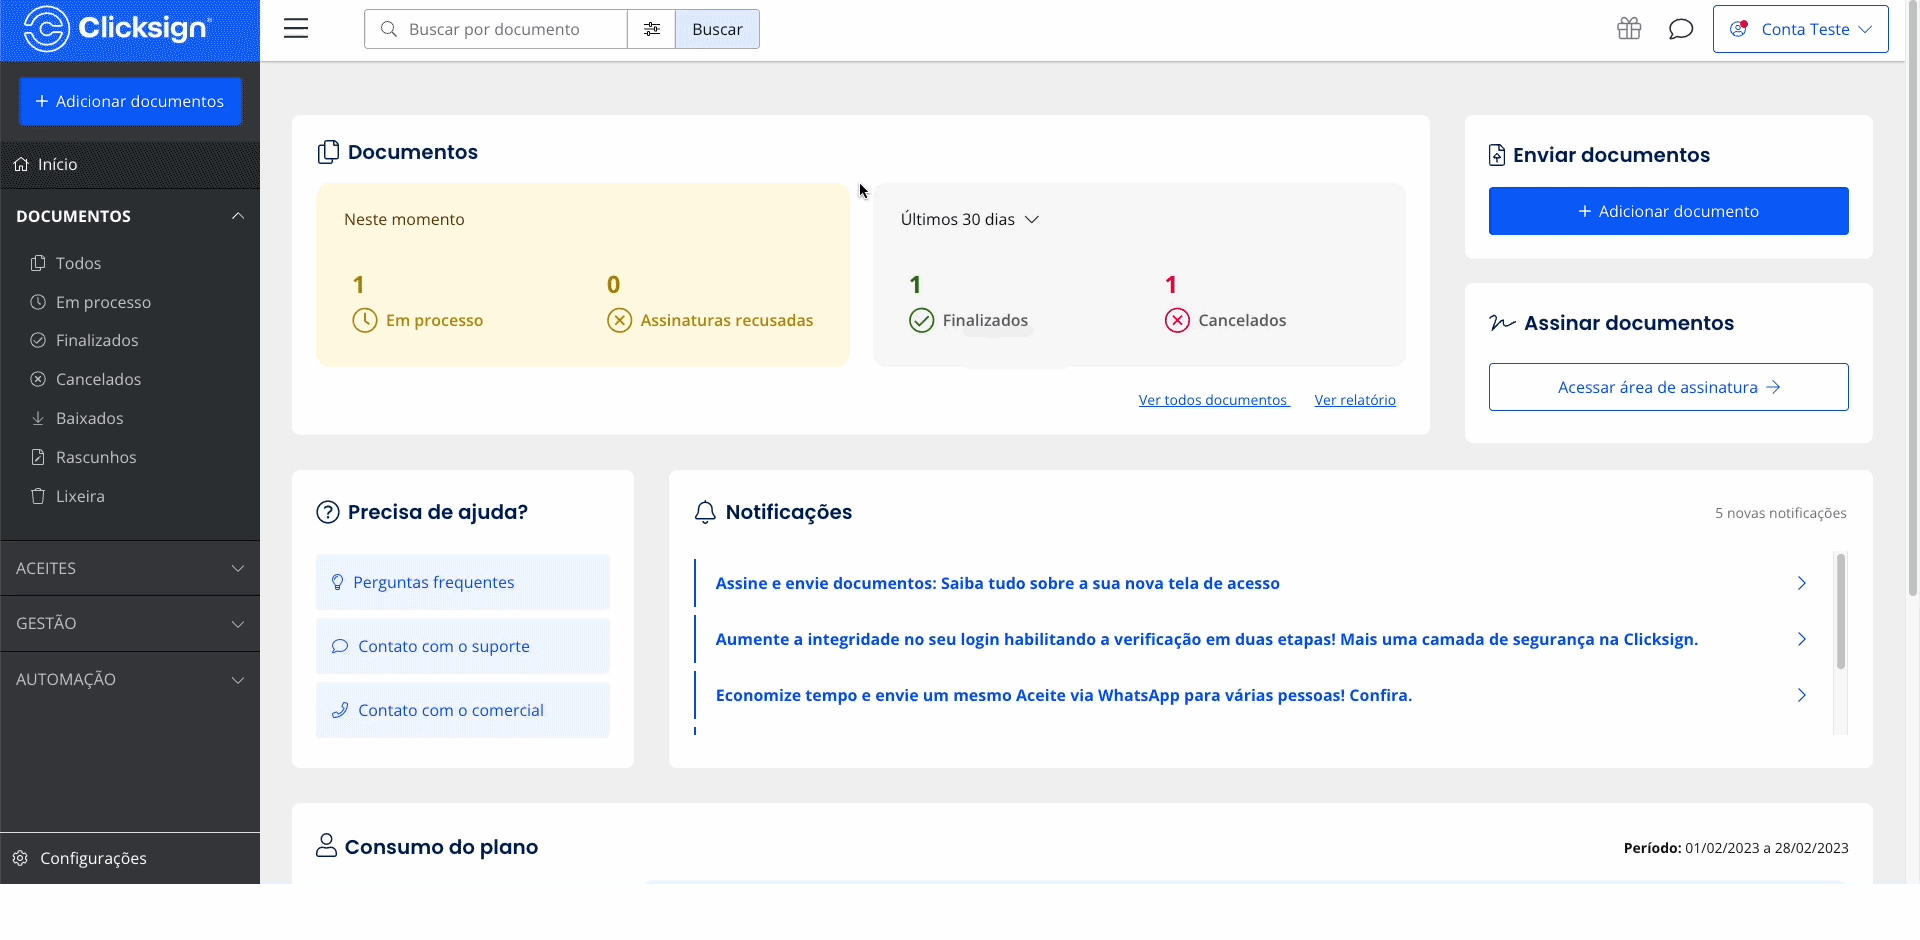The height and width of the screenshot is (940, 1920).
Task: Open the chat bubble icon
Action: [x=1681, y=29]
